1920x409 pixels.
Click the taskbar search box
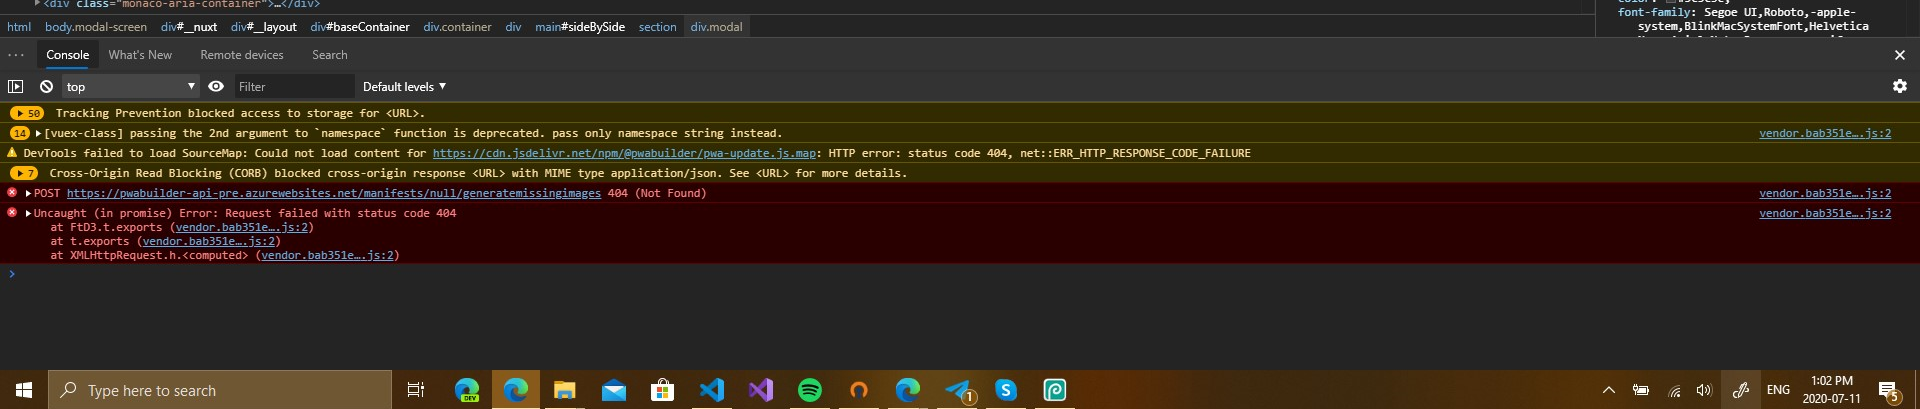point(220,390)
